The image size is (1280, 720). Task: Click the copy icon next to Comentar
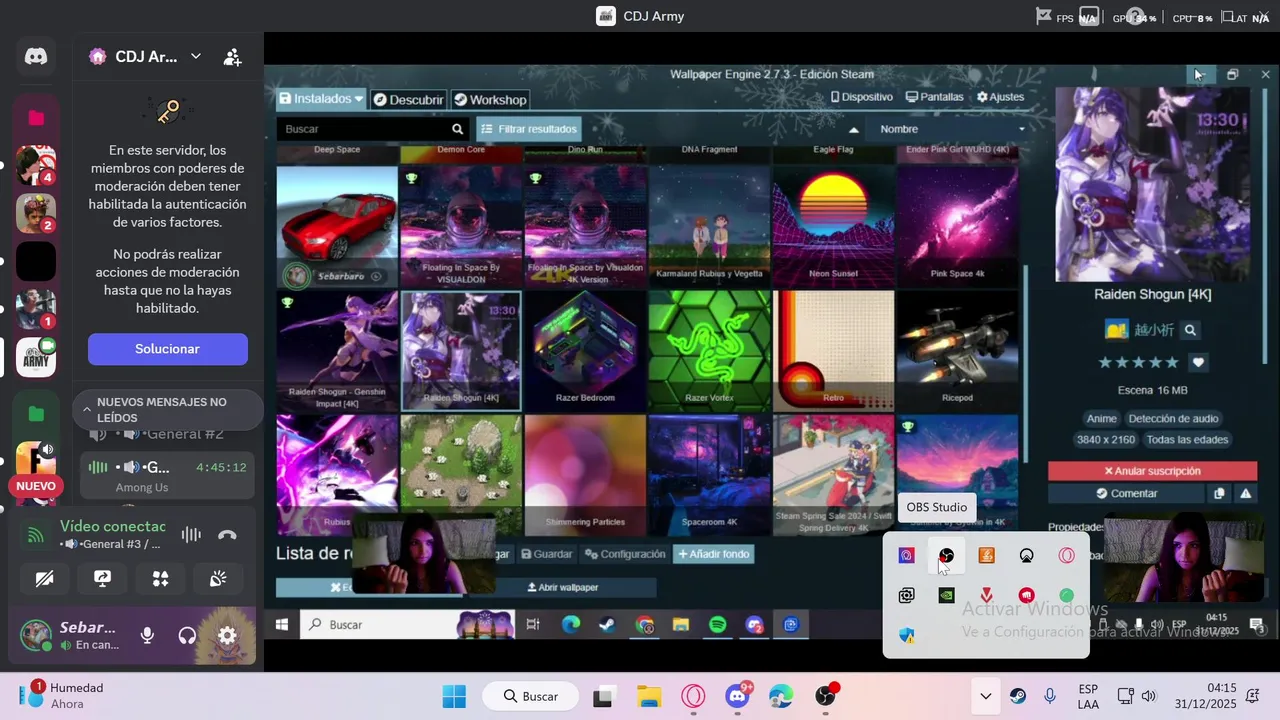(1219, 494)
